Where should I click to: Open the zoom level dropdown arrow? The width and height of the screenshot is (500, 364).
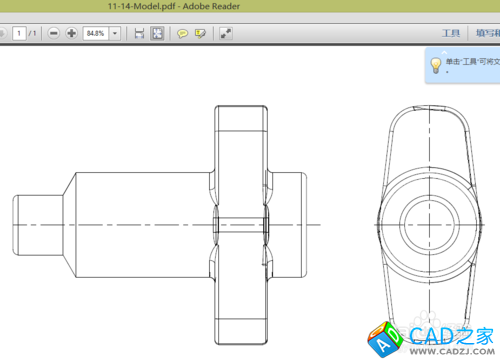(115, 33)
